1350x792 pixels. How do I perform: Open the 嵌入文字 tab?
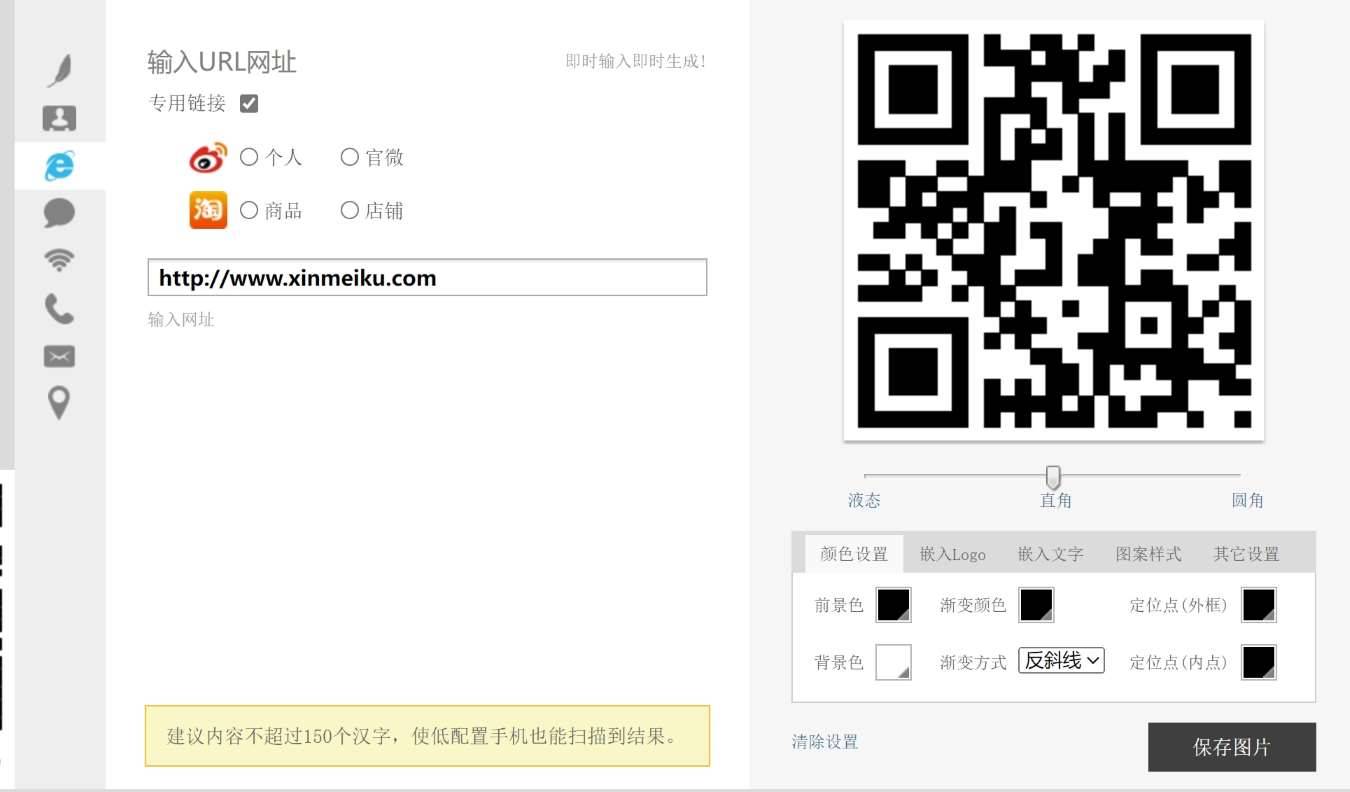pos(1050,553)
